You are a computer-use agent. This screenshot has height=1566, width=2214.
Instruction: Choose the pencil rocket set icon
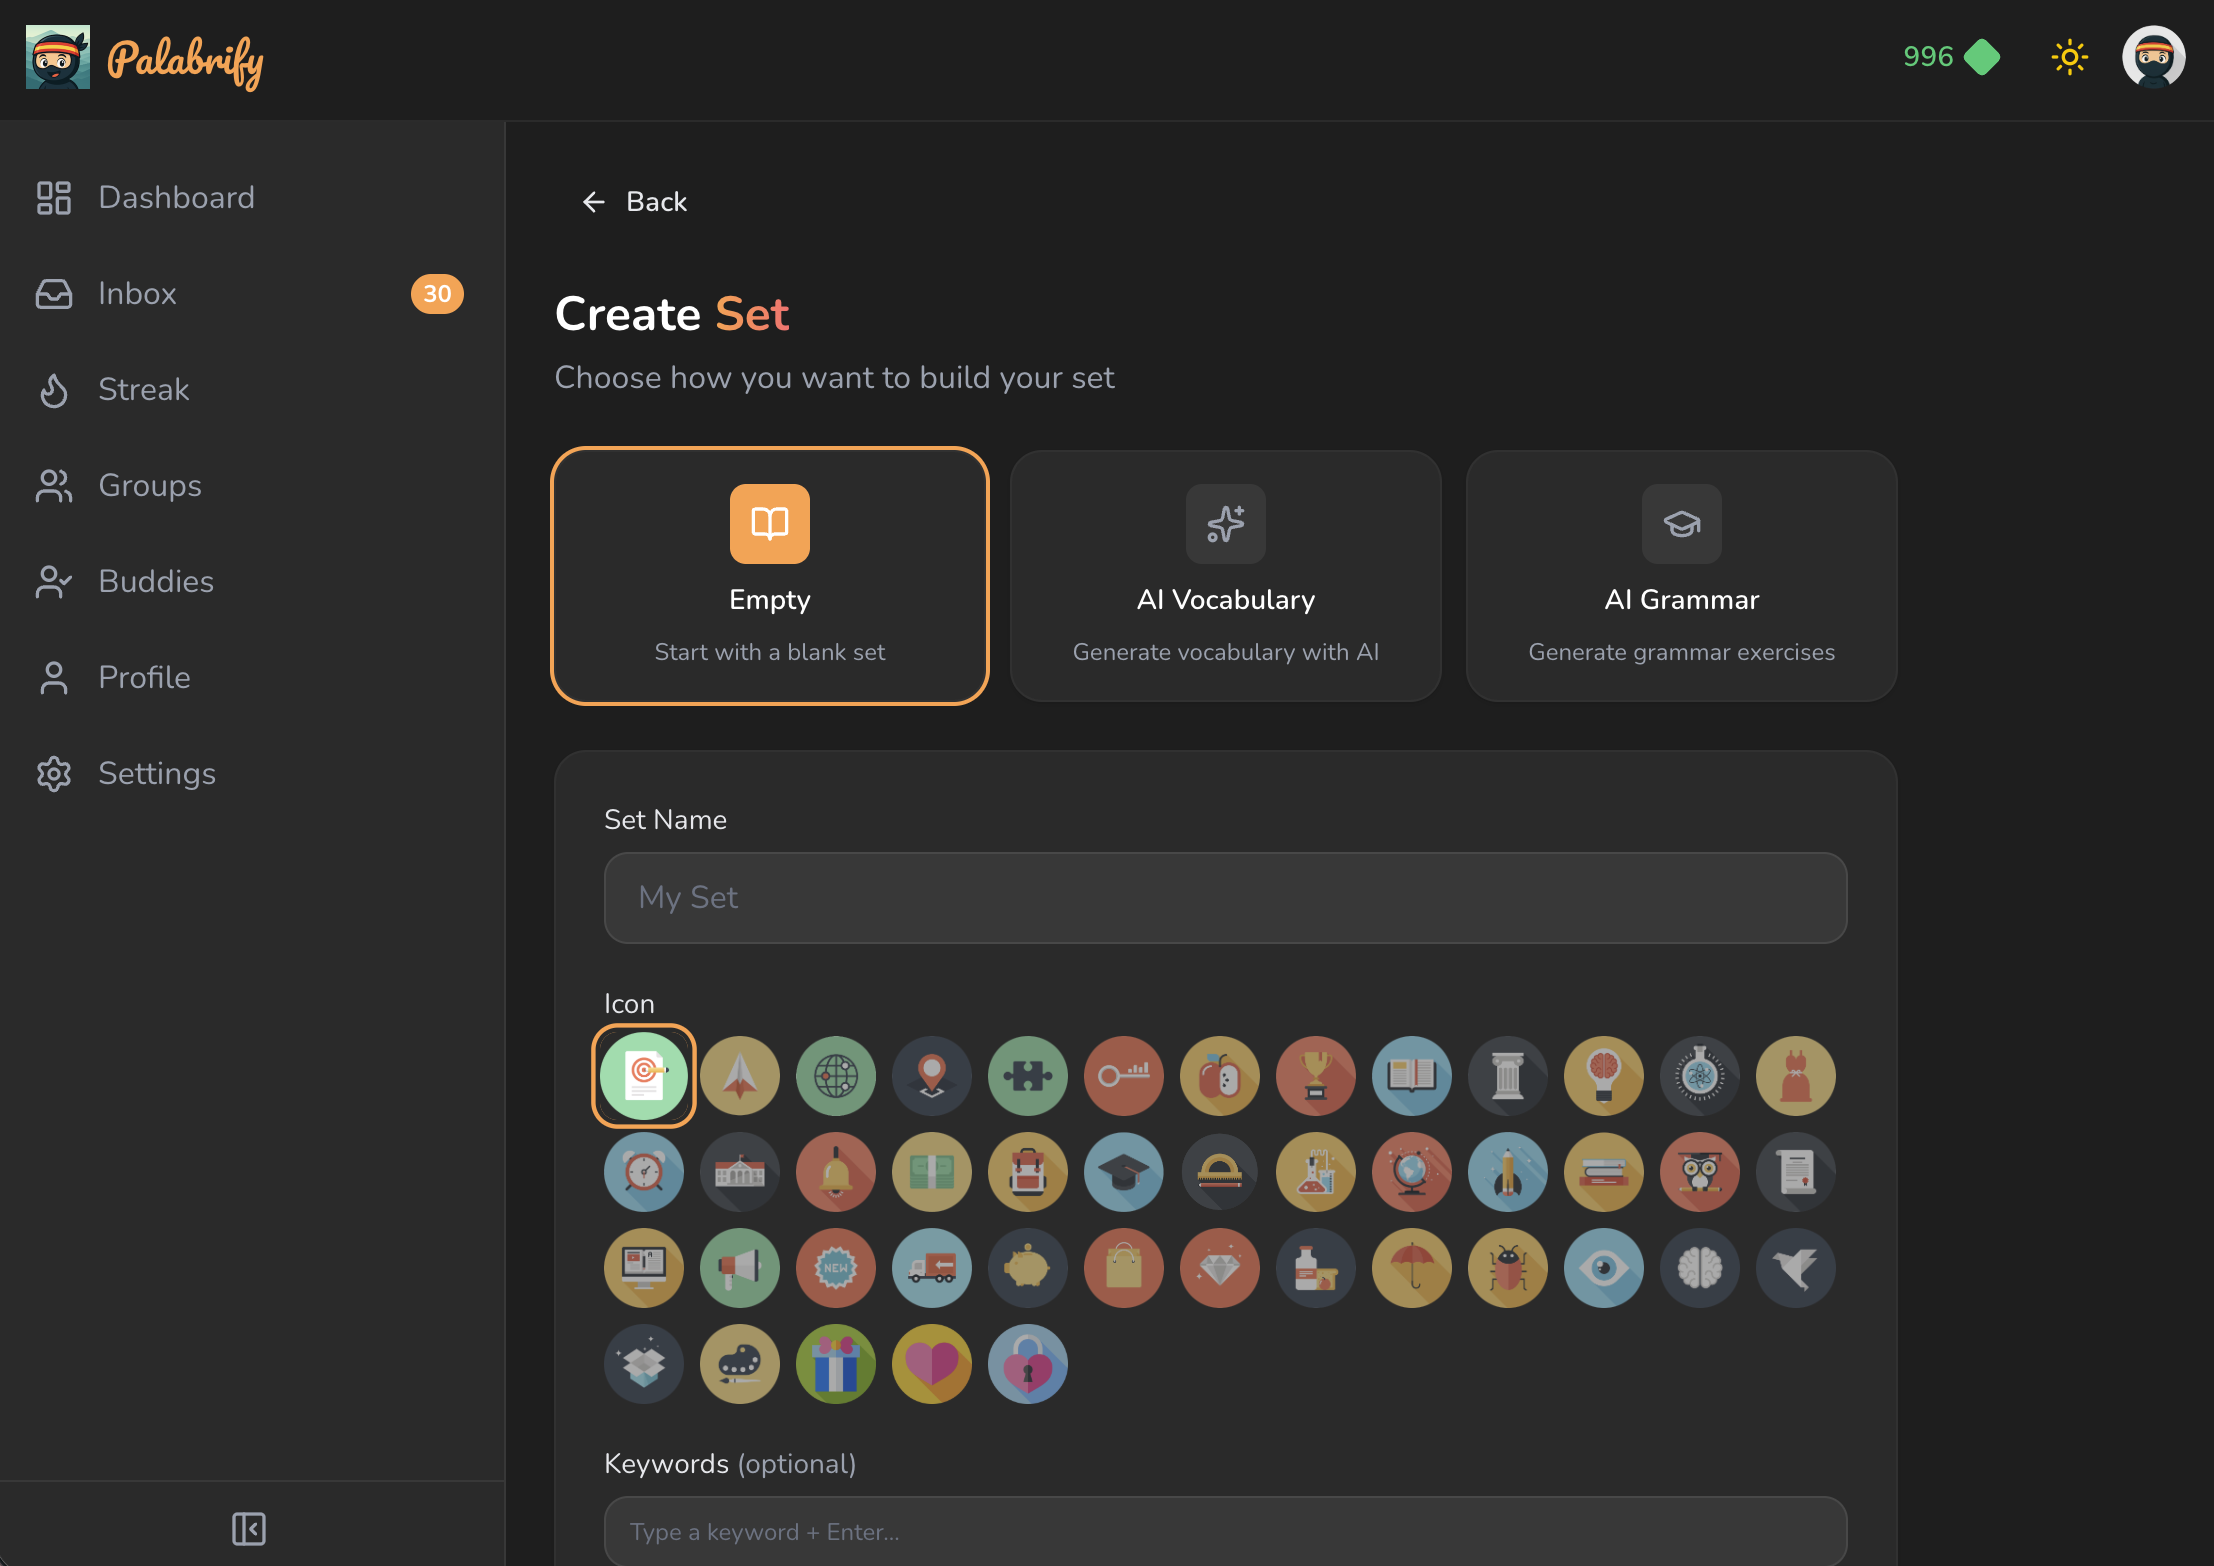(1508, 1172)
